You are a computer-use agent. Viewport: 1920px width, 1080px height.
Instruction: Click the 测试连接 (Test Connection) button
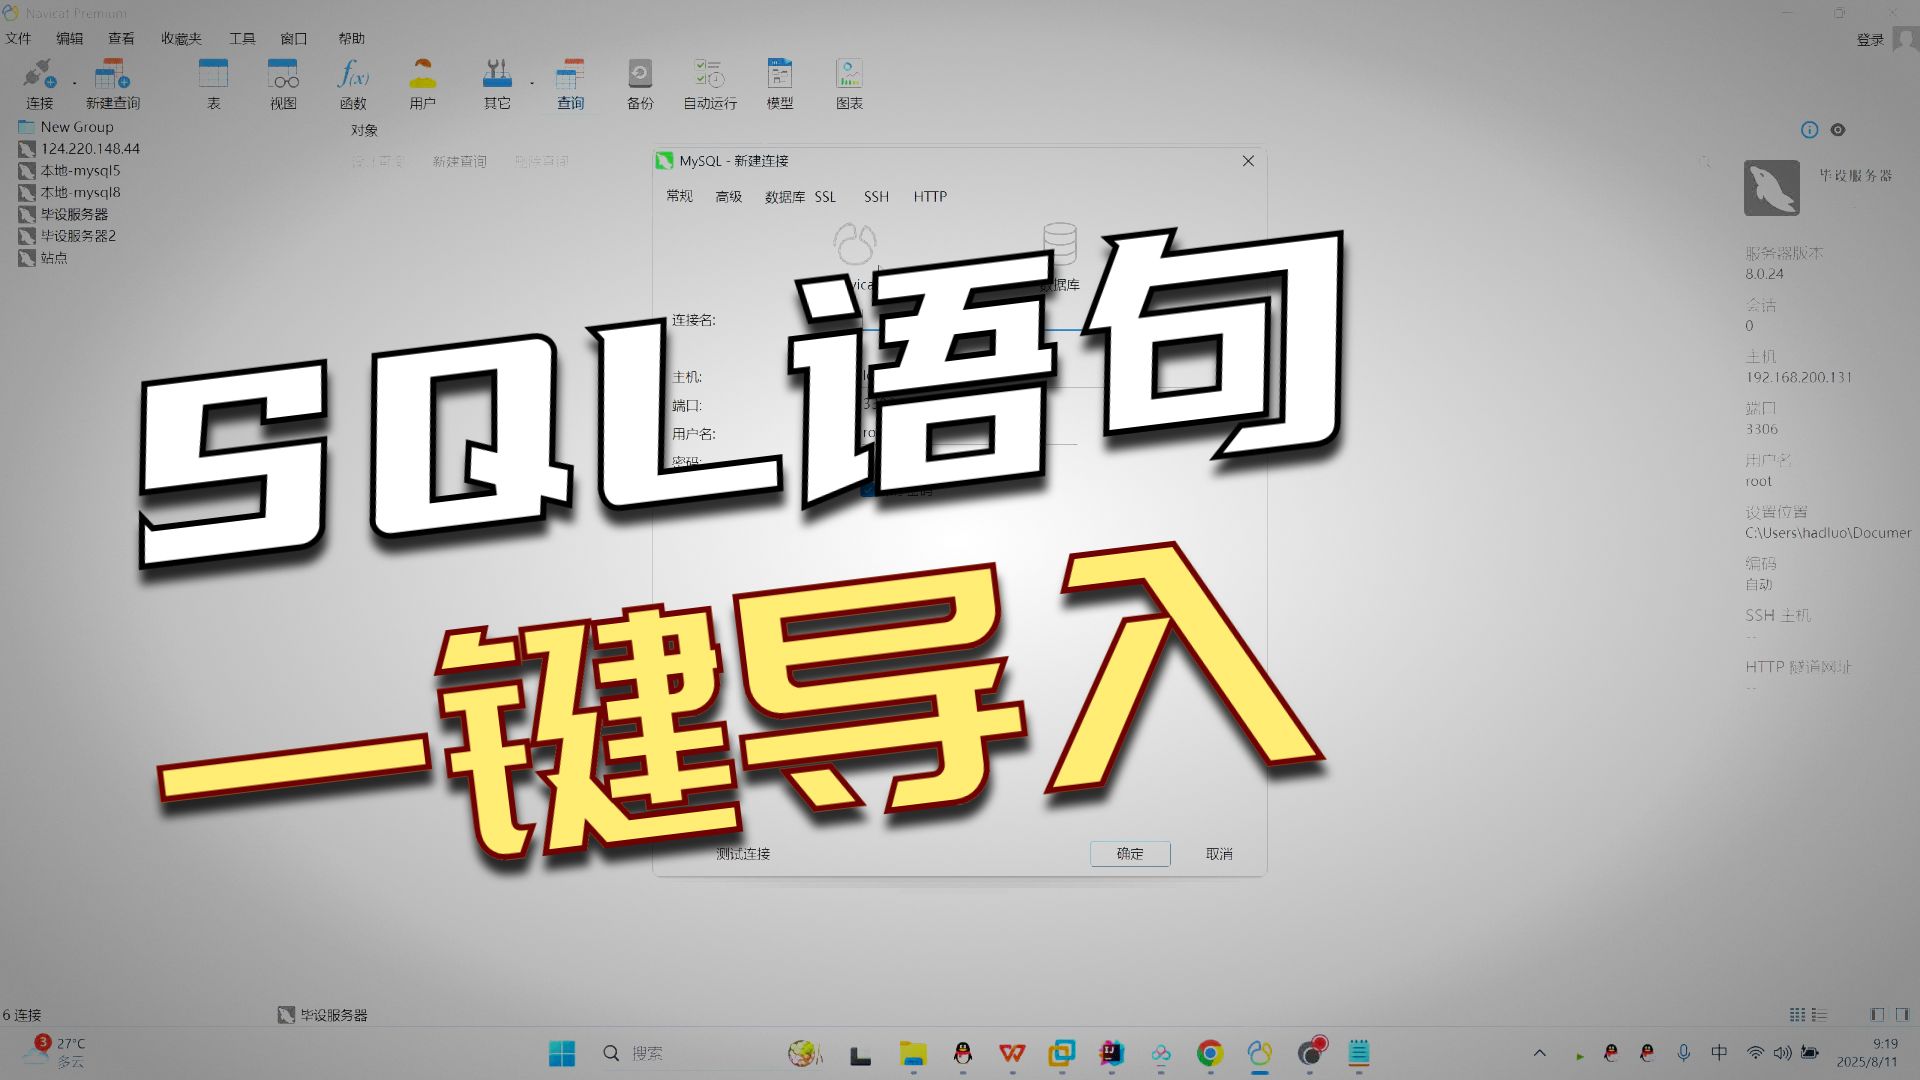[742, 853]
